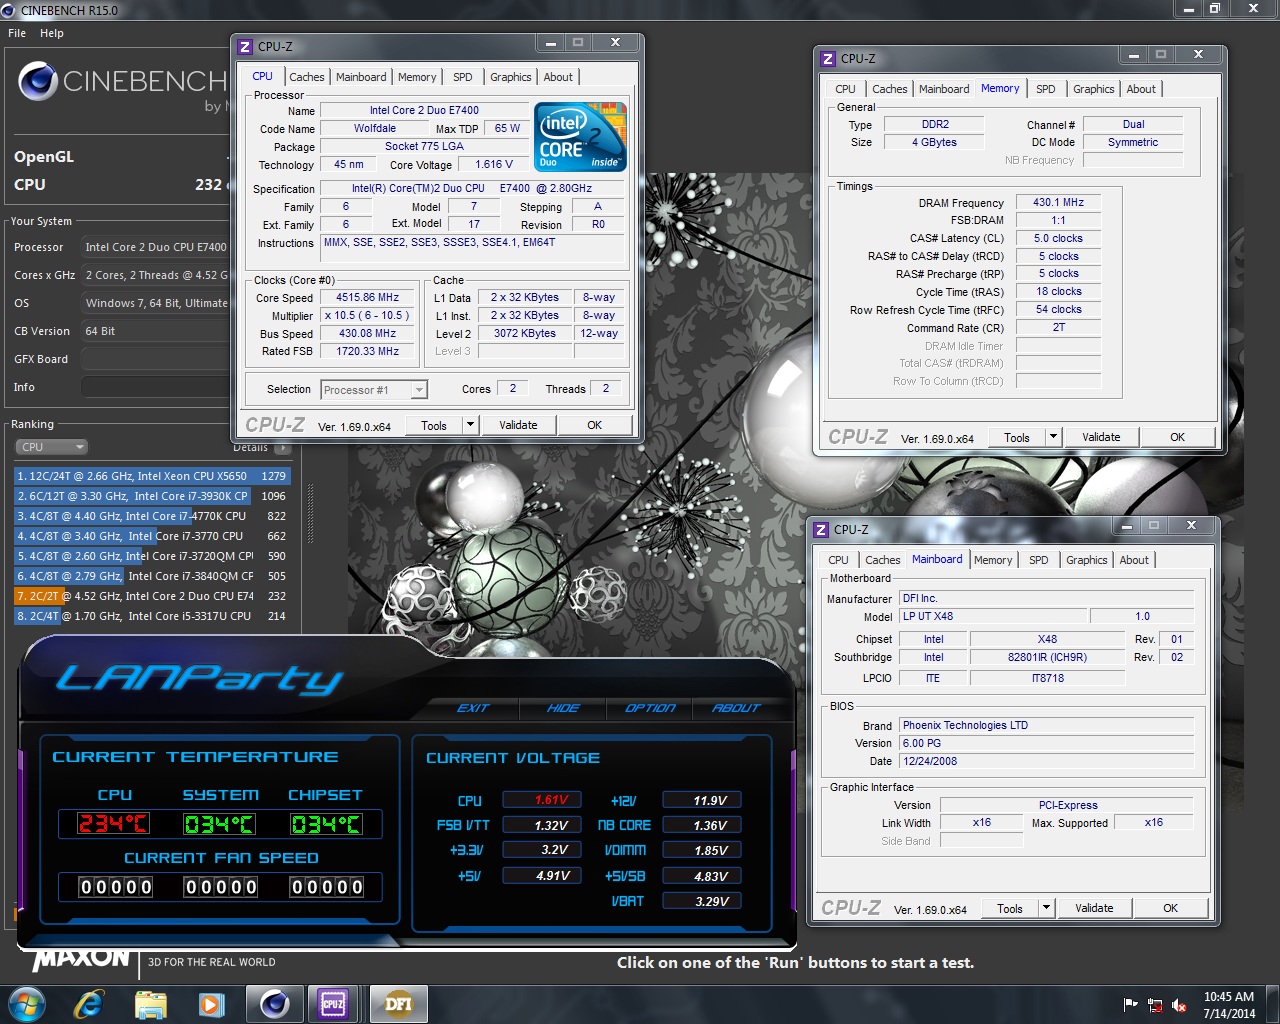Image resolution: width=1280 pixels, height=1024 pixels.
Task: Click the CPU-Z taskbar icon
Action: (333, 1004)
